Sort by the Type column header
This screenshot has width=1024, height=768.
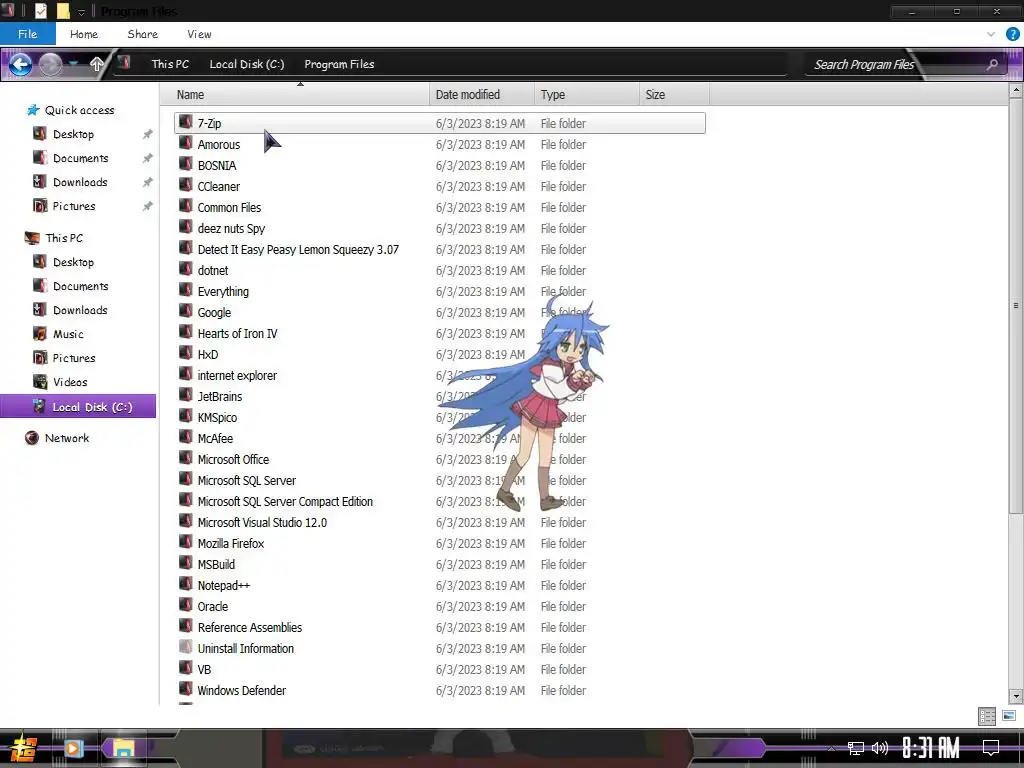click(x=586, y=95)
